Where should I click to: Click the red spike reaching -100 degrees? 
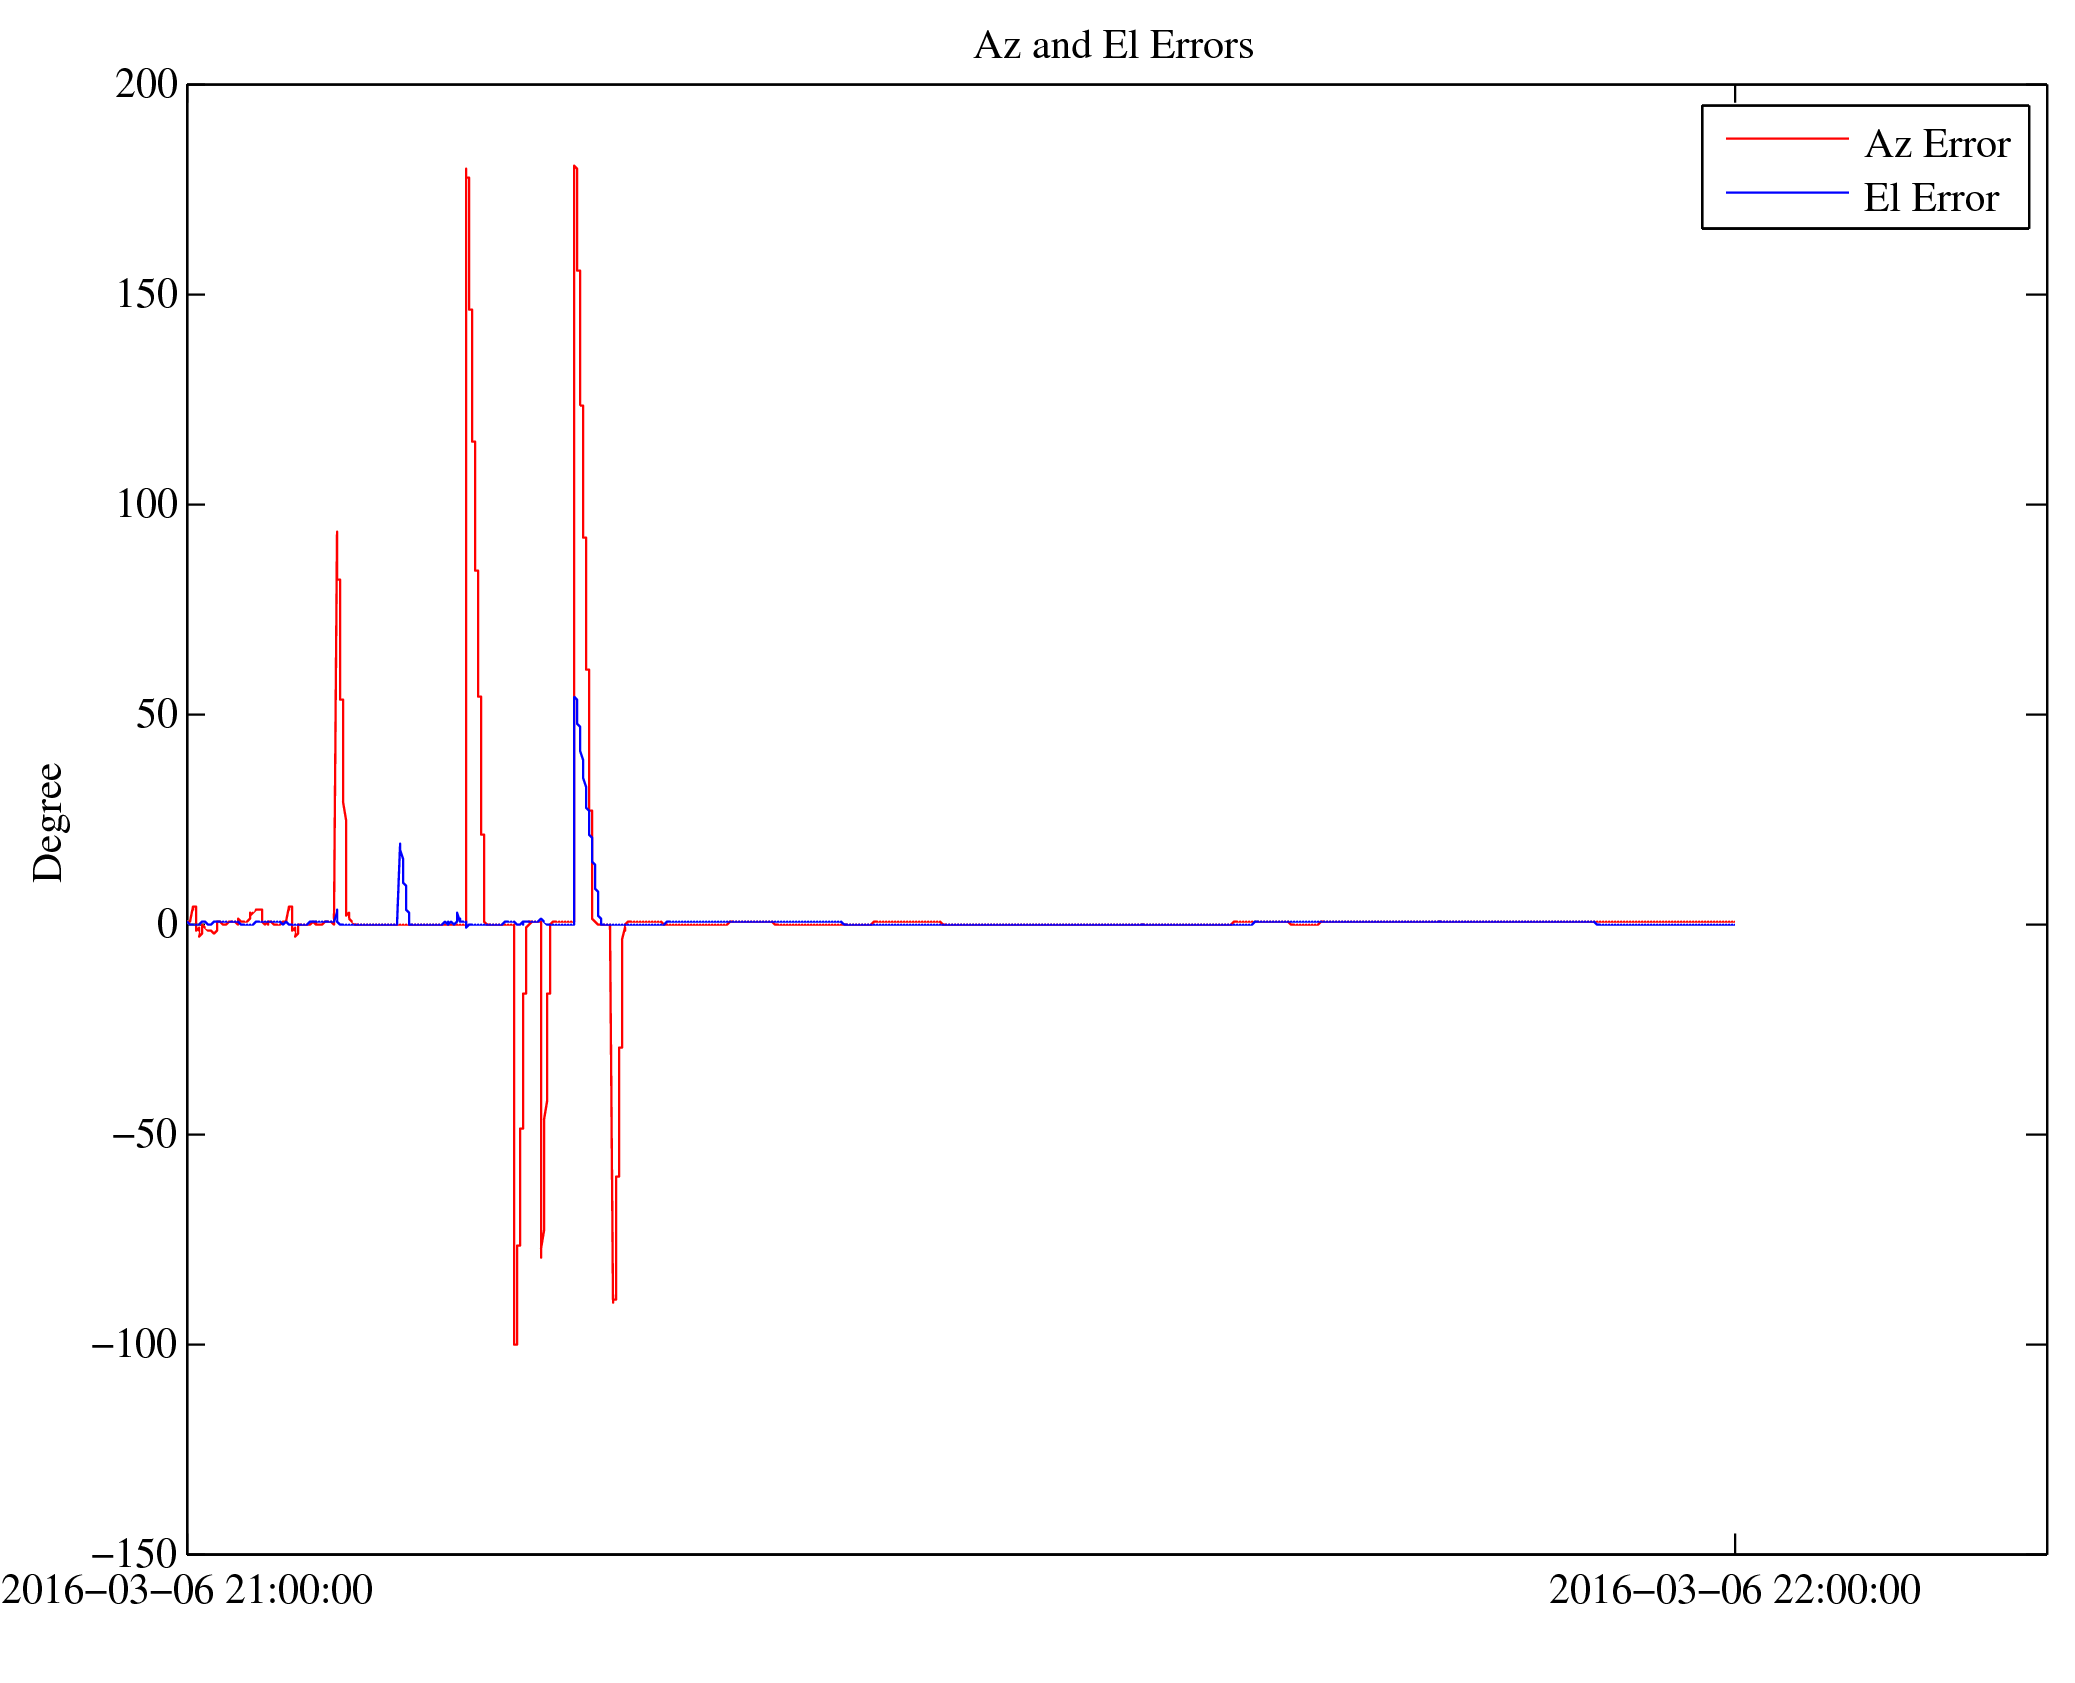[x=515, y=1342]
